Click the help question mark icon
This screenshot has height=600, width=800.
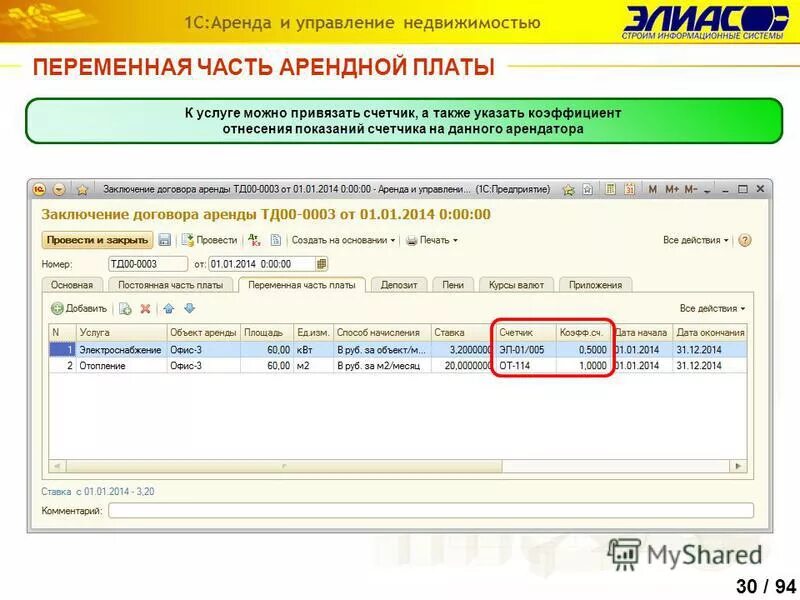[744, 240]
